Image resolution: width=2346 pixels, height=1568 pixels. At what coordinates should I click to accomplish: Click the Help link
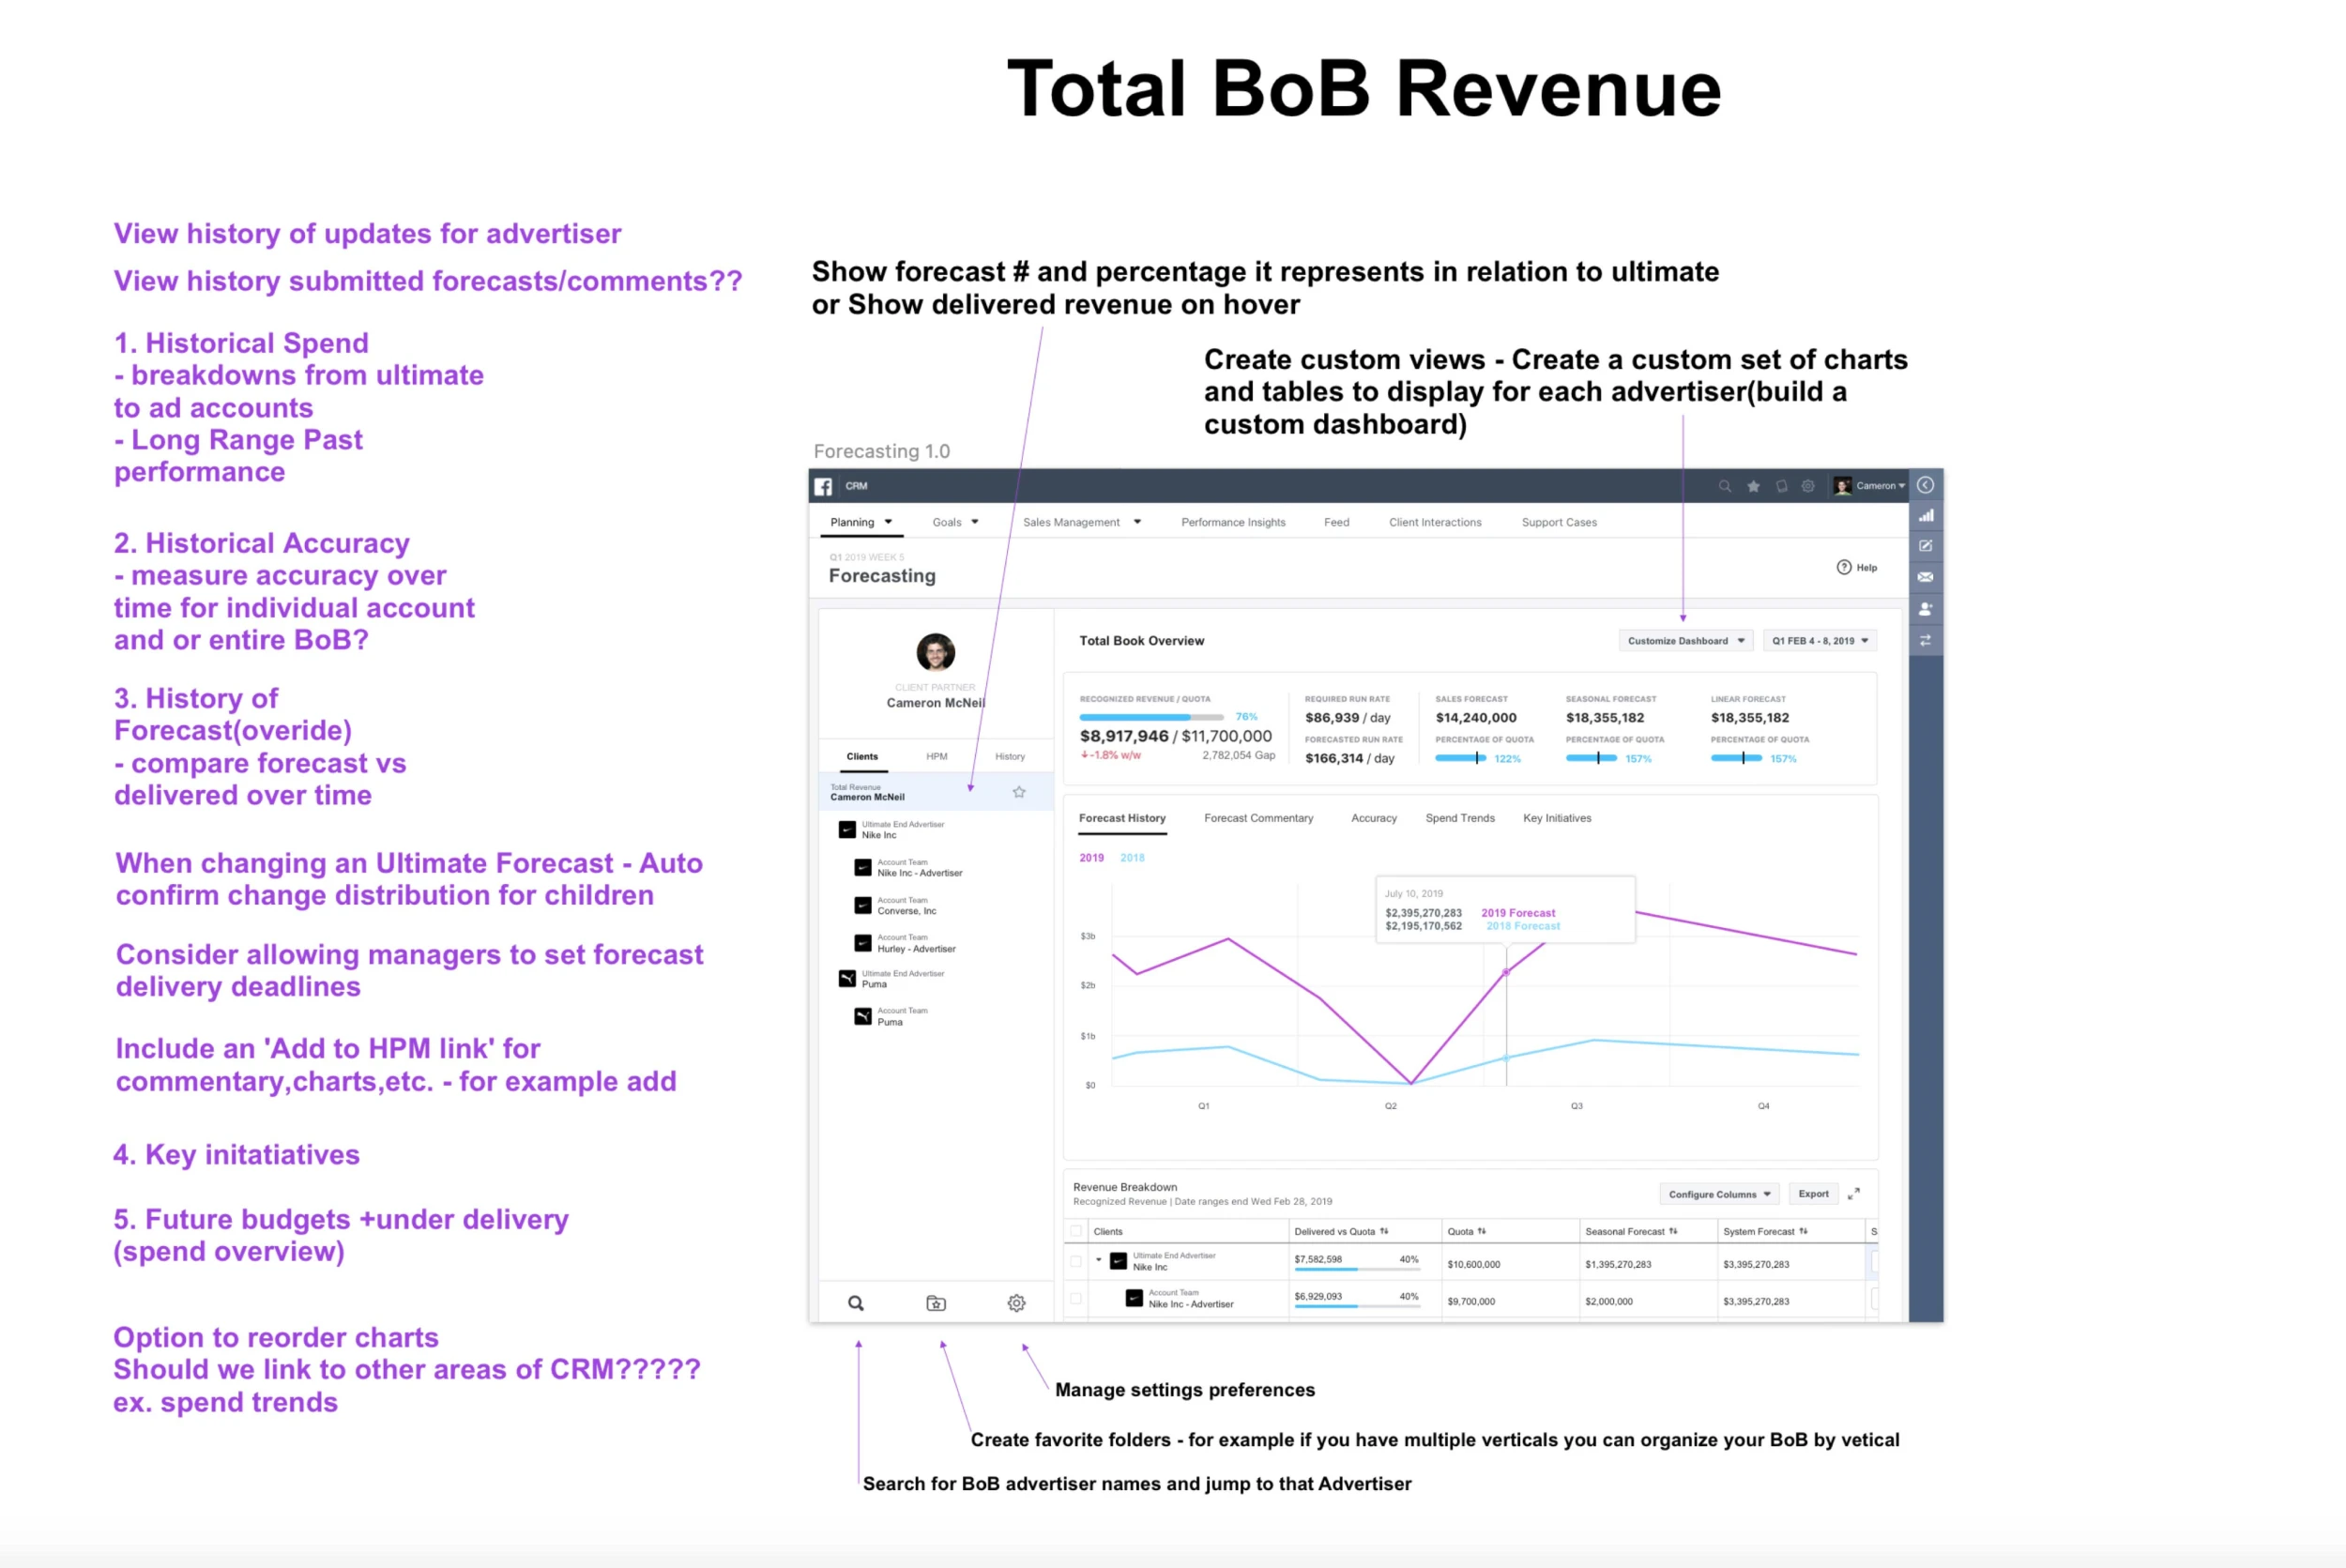click(1857, 567)
